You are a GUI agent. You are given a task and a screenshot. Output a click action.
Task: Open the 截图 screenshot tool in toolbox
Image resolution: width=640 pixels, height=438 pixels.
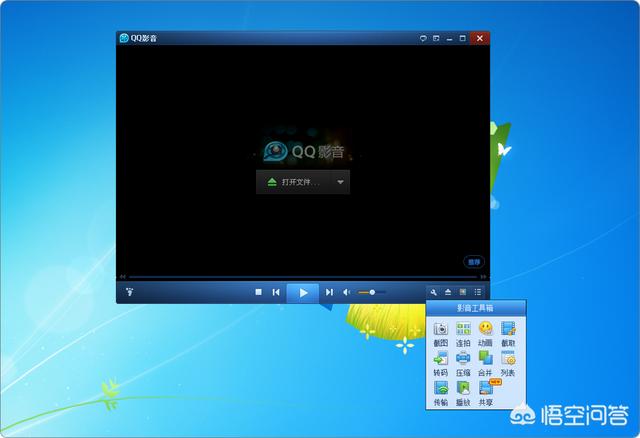(440, 334)
